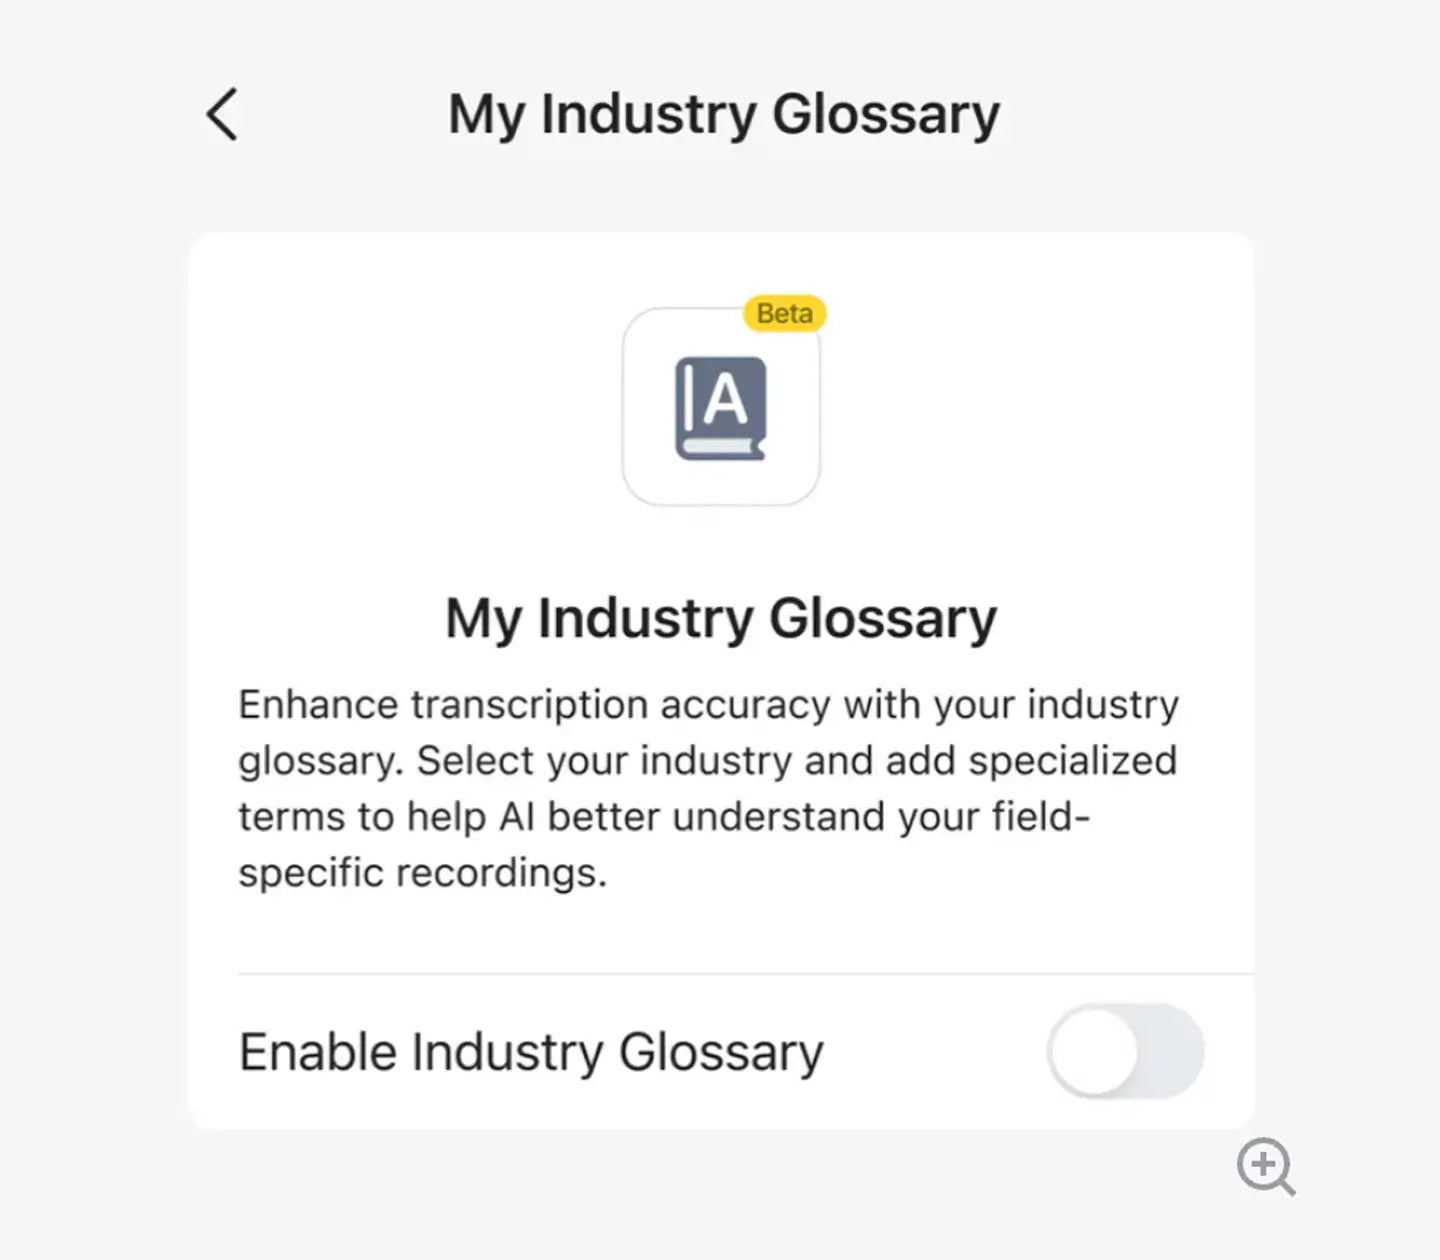Click the top My Industry Glossary page title
The height and width of the screenshot is (1260, 1440).
(723, 114)
